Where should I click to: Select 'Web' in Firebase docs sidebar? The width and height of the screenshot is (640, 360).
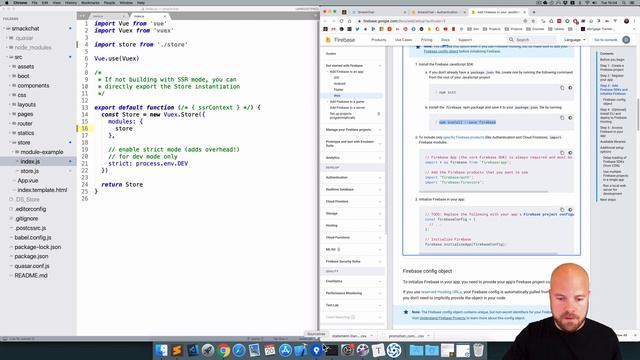(x=337, y=96)
